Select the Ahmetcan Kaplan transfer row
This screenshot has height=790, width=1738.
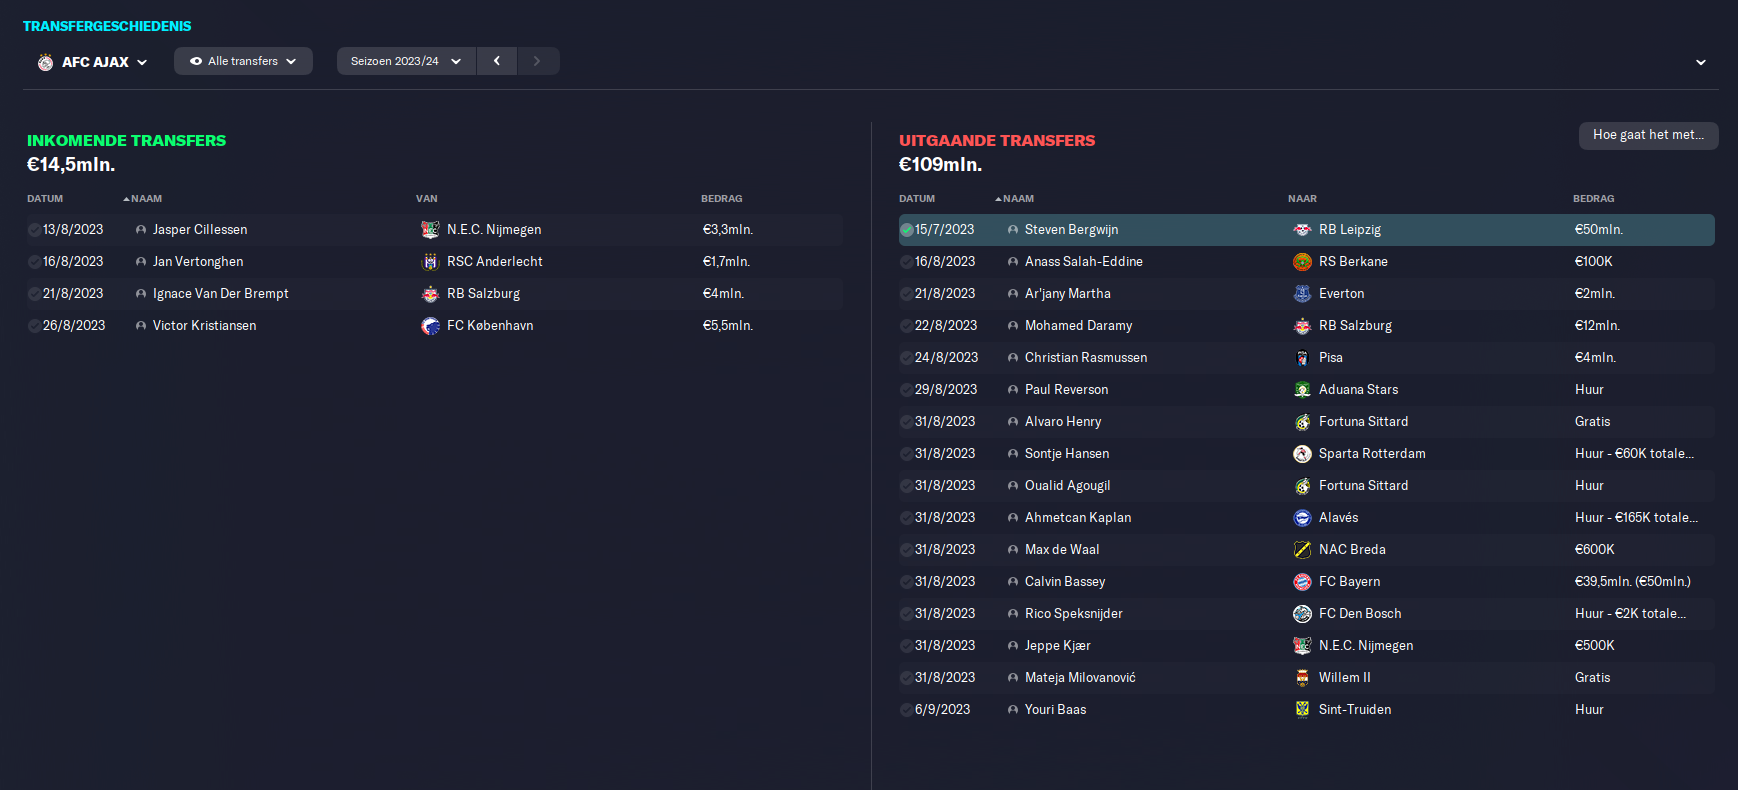(1306, 518)
